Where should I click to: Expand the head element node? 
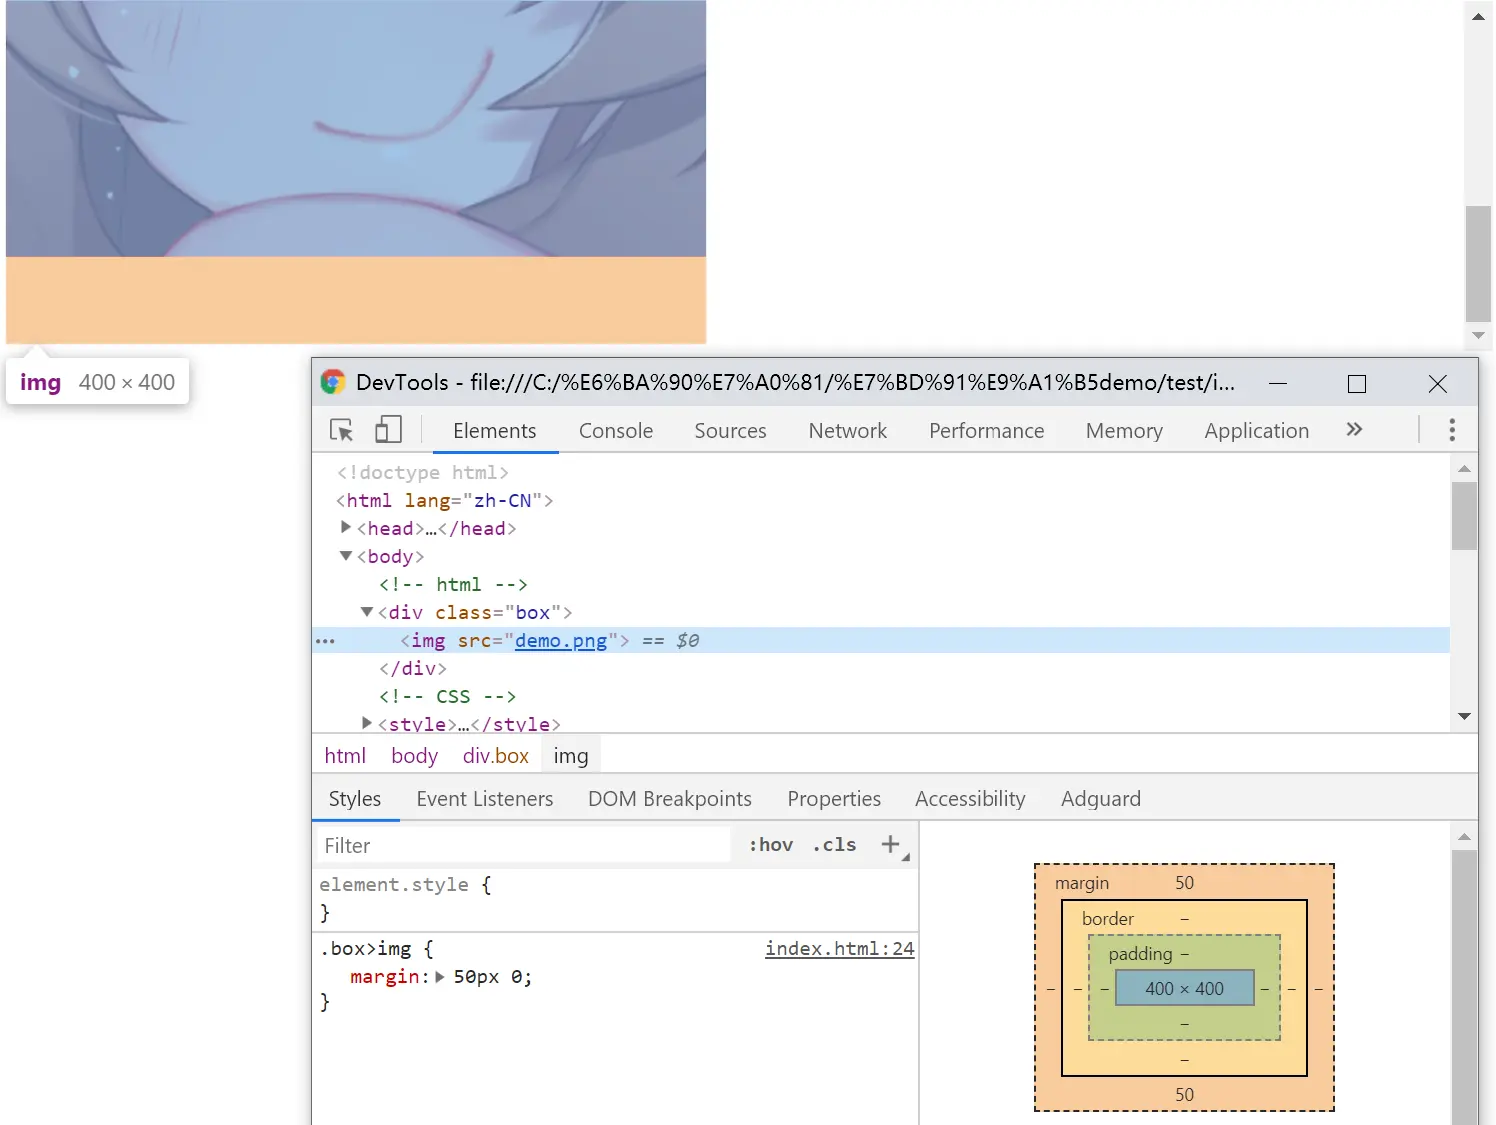pyautogui.click(x=346, y=527)
